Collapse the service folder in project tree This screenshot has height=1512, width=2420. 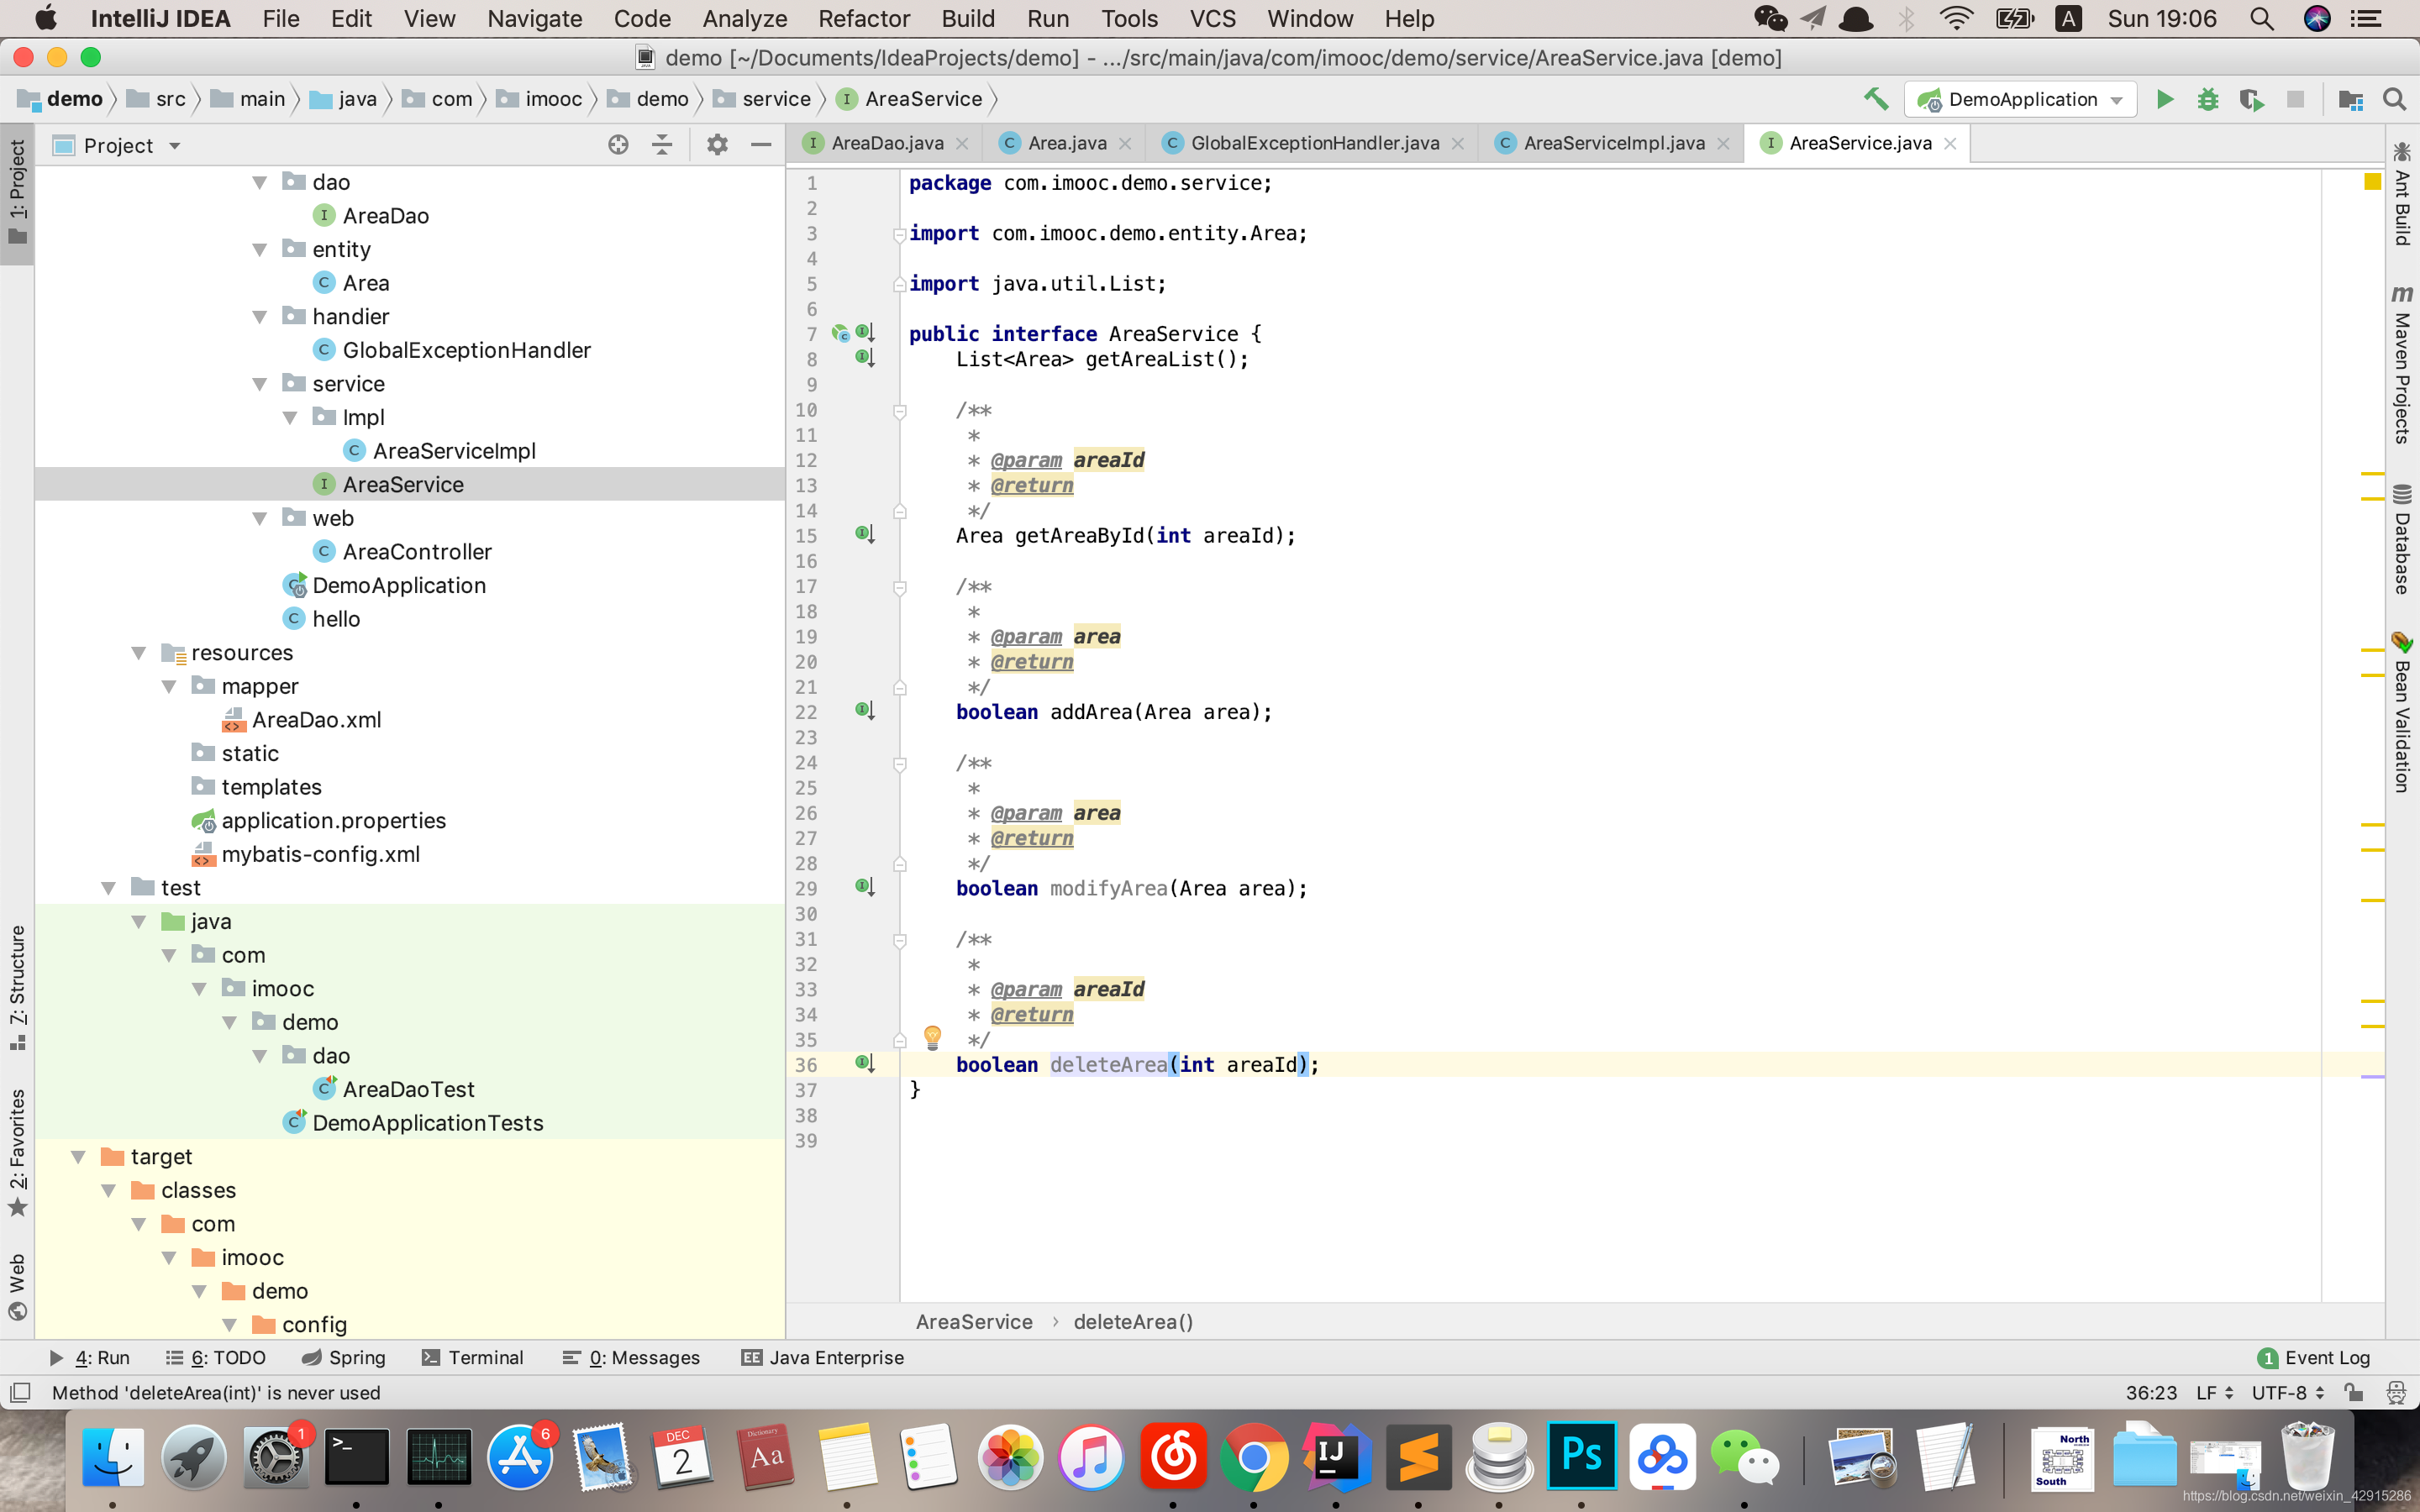click(260, 384)
